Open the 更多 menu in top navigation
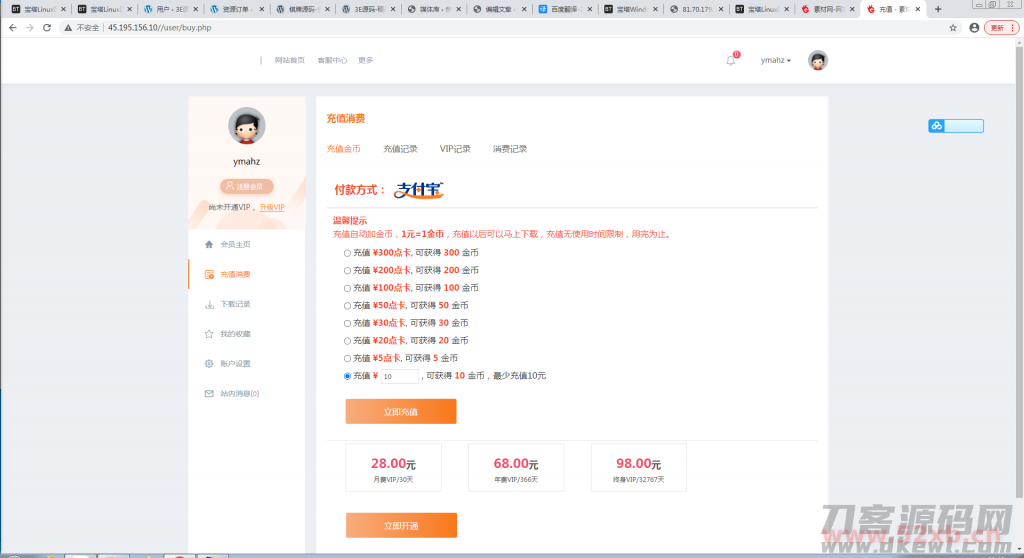1024x558 pixels. [x=365, y=60]
